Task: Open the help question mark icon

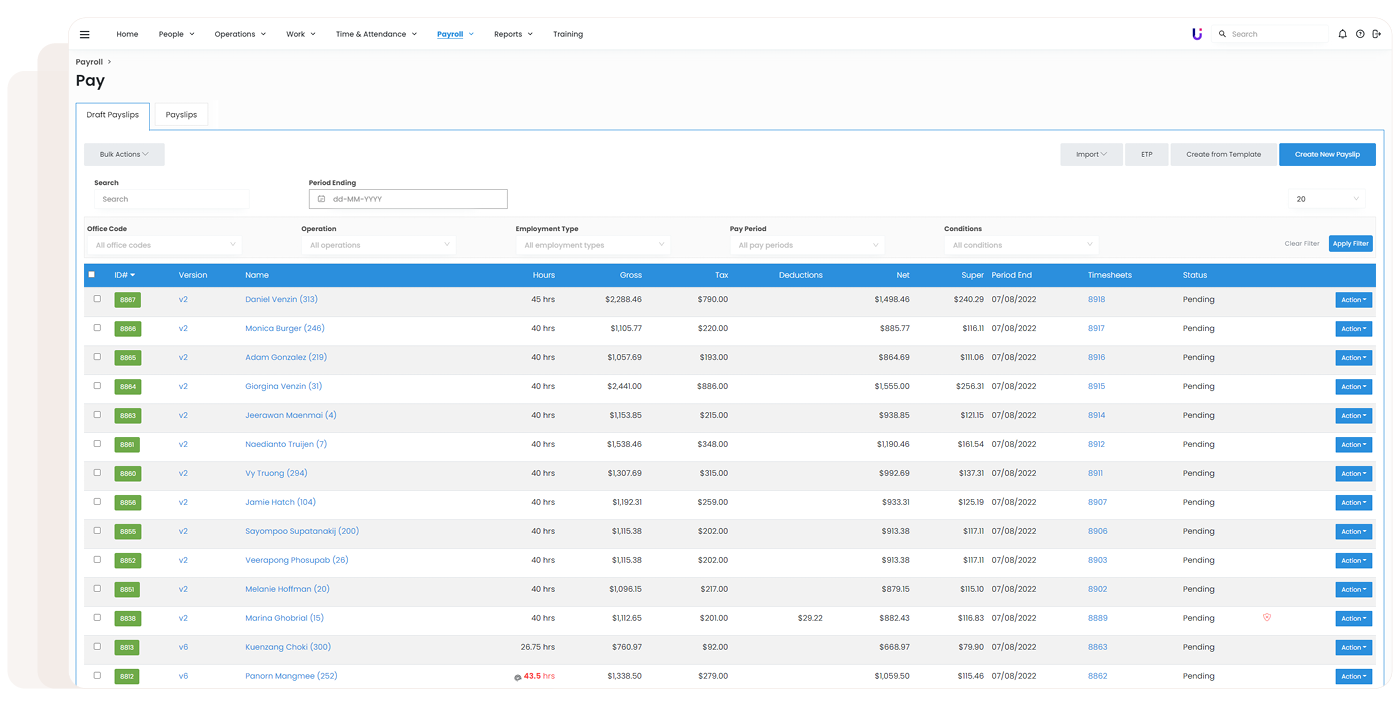Action: coord(1360,34)
